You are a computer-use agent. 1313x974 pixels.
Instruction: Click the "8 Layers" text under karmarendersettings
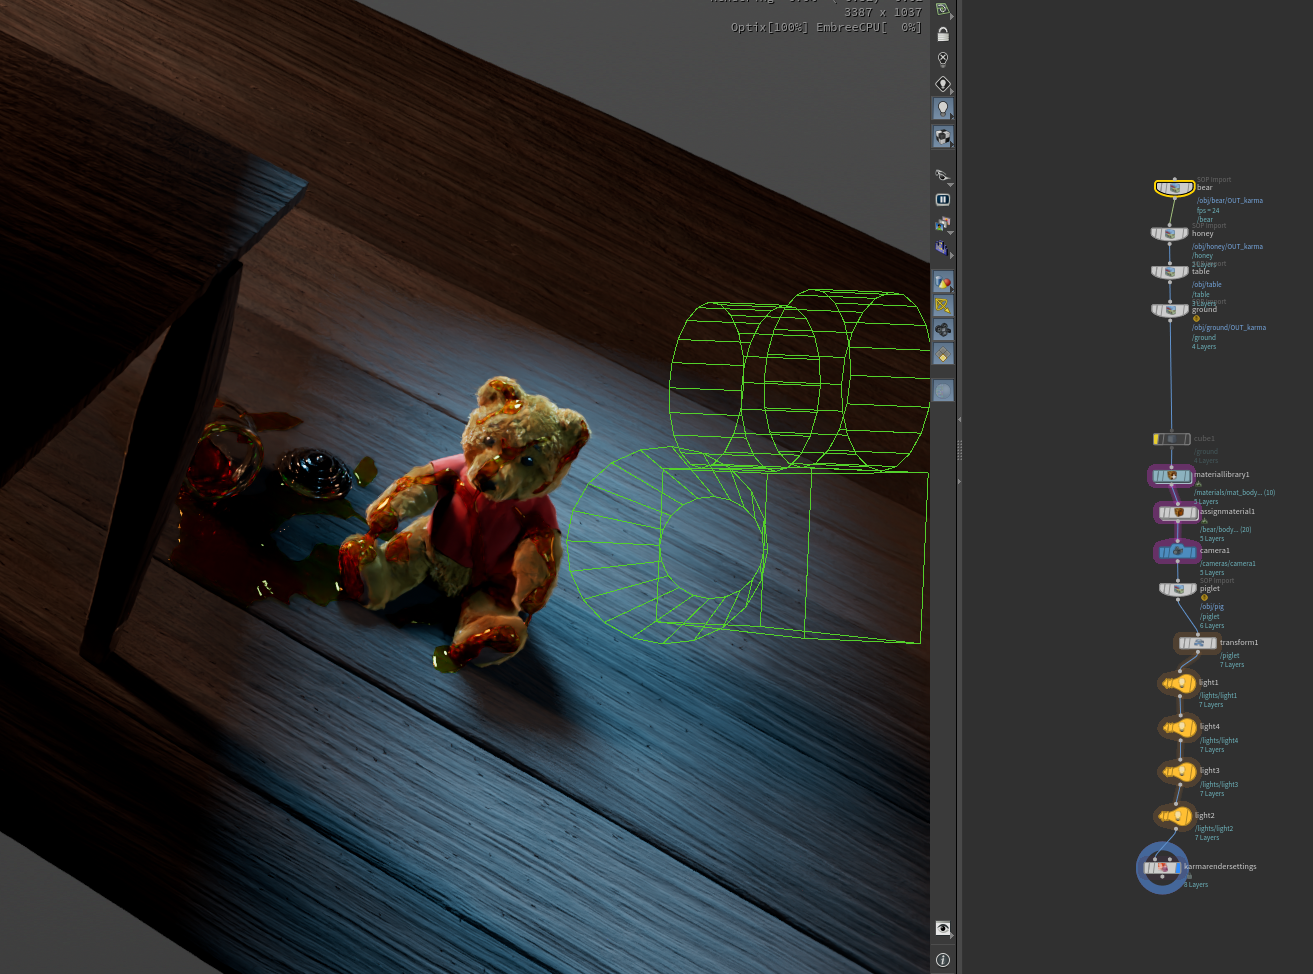(x=1196, y=885)
